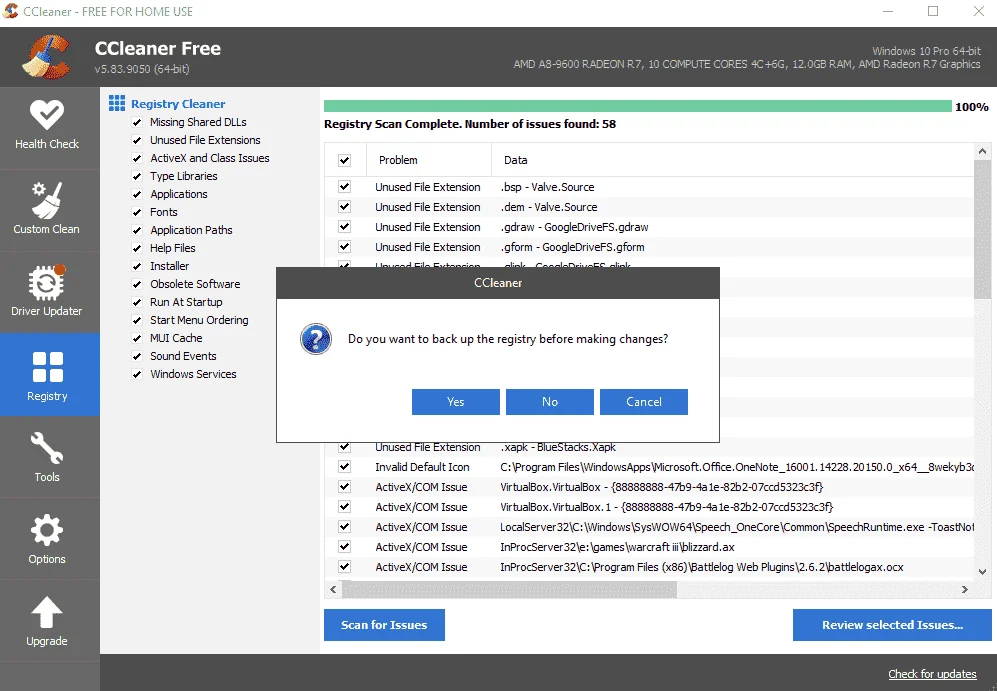Image resolution: width=997 pixels, height=691 pixels.
Task: Toggle the select-all checkbox in results header
Action: click(345, 160)
